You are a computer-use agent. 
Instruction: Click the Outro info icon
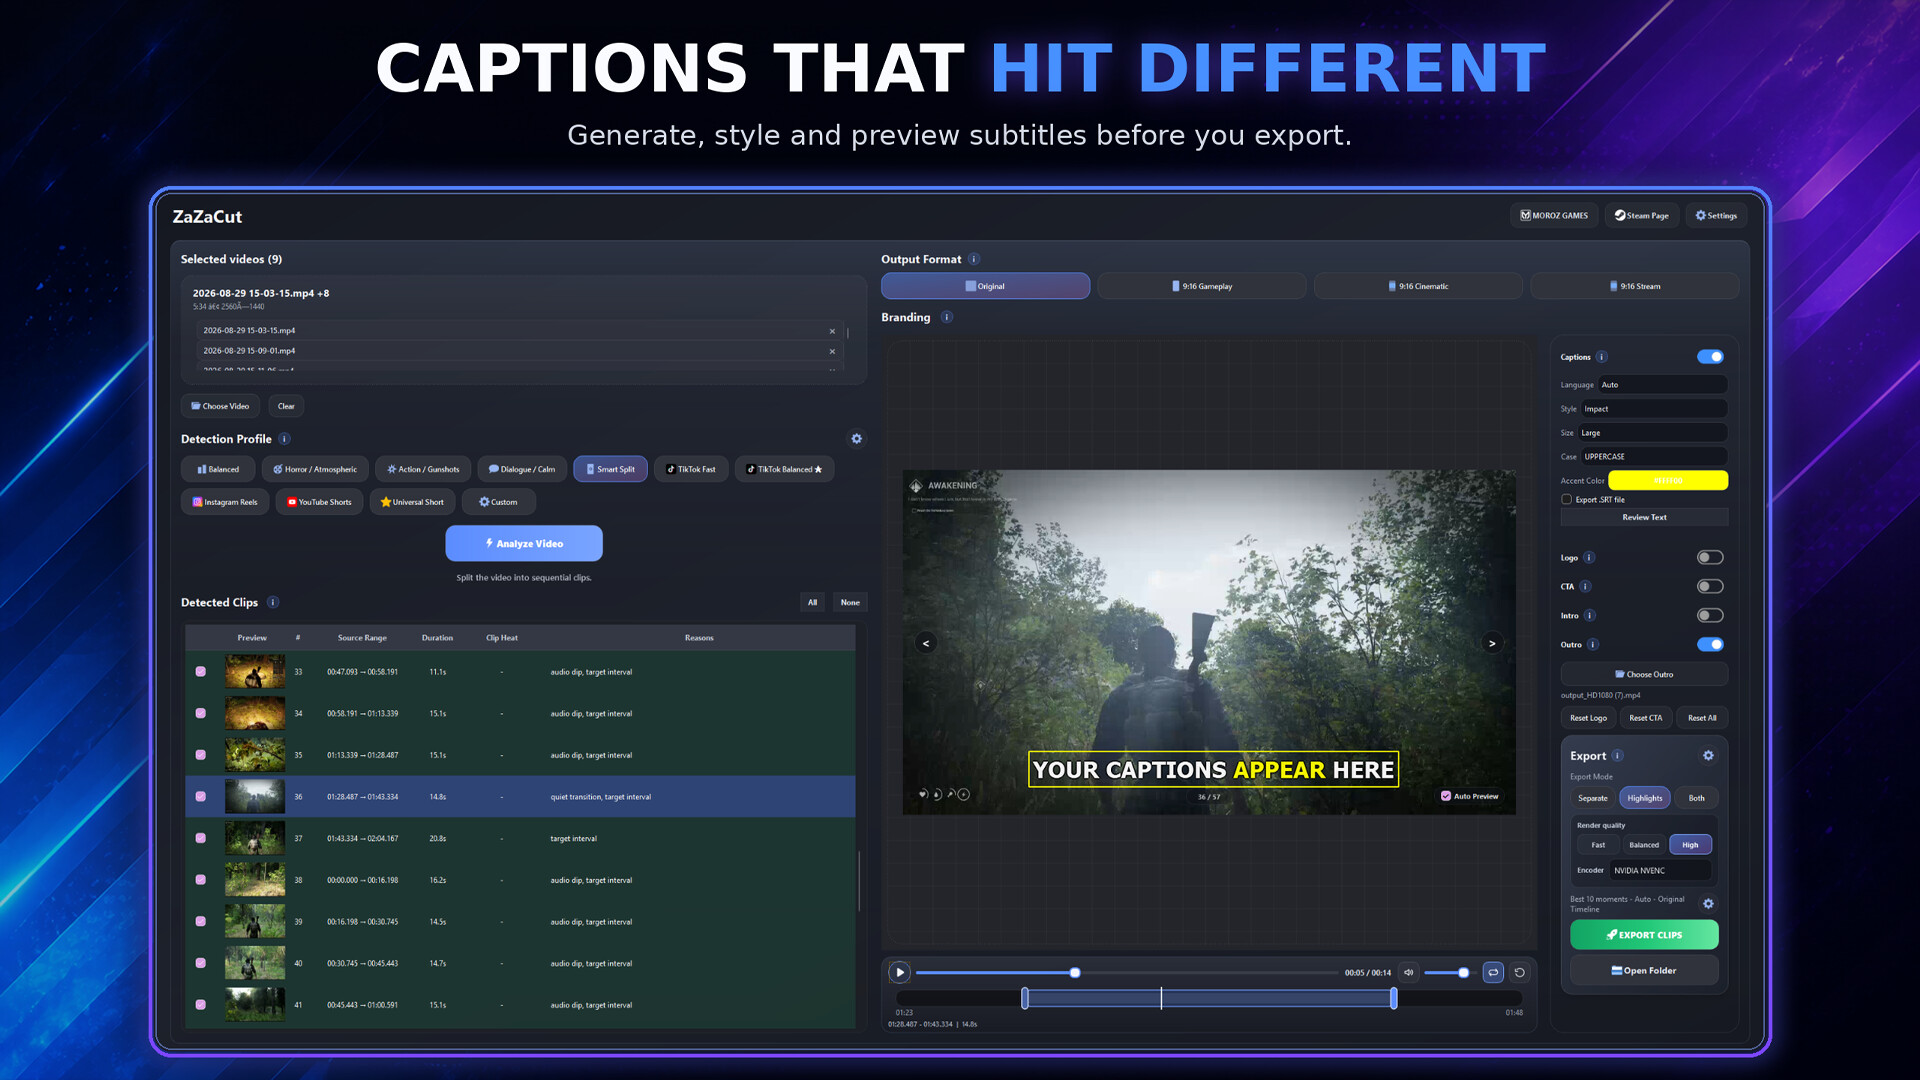(x=1593, y=645)
